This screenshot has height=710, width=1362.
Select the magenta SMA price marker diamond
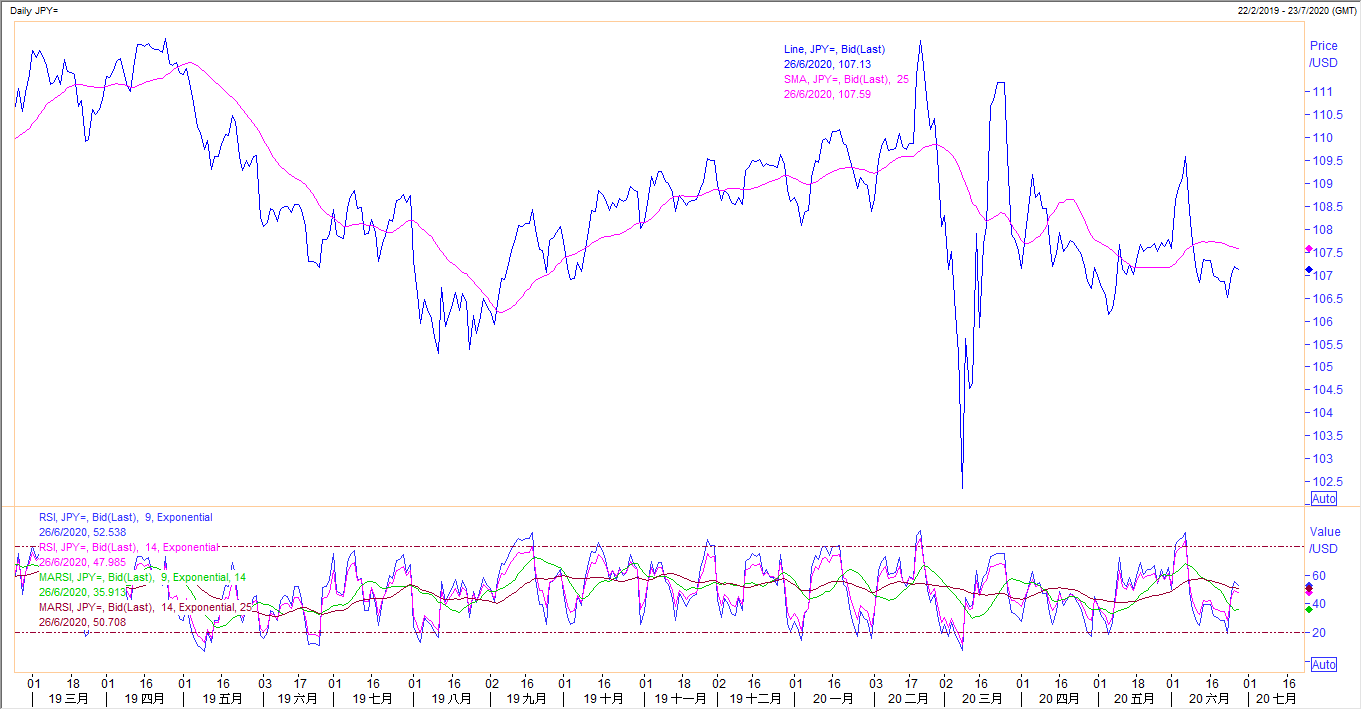pyautogui.click(x=1308, y=249)
